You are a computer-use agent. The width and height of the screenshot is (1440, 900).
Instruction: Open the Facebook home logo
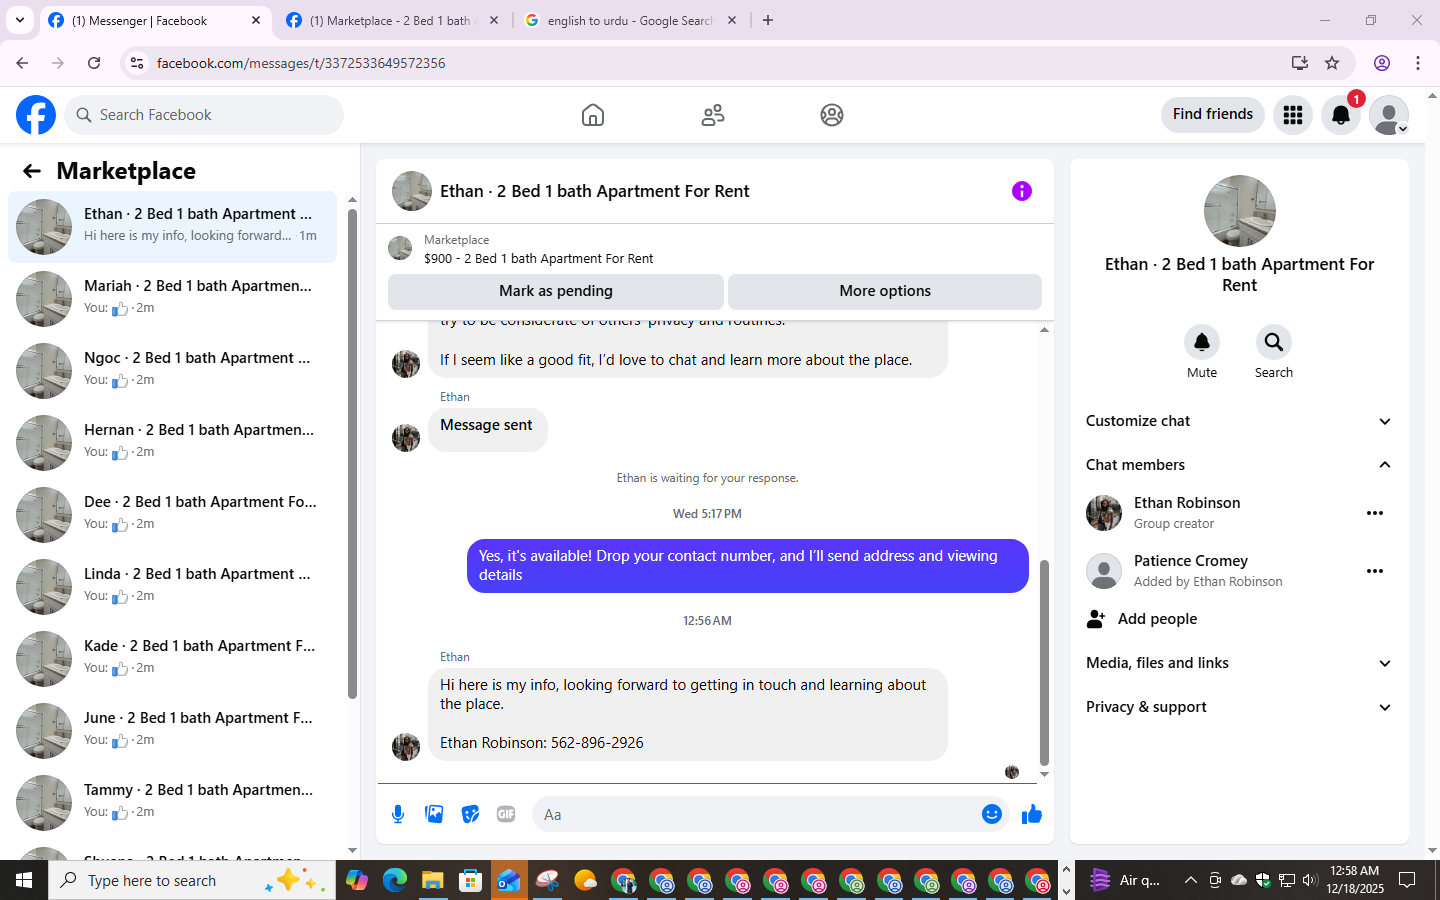coord(36,115)
